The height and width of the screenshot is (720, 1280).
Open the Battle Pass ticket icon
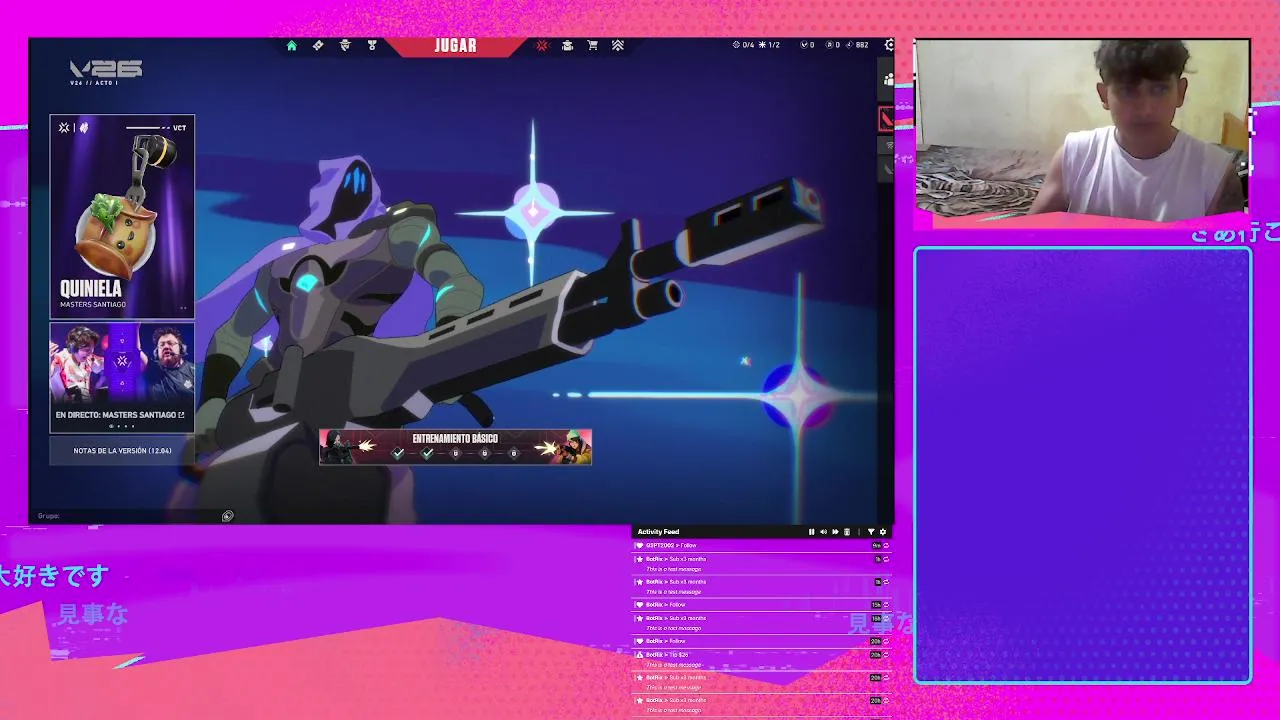[318, 45]
